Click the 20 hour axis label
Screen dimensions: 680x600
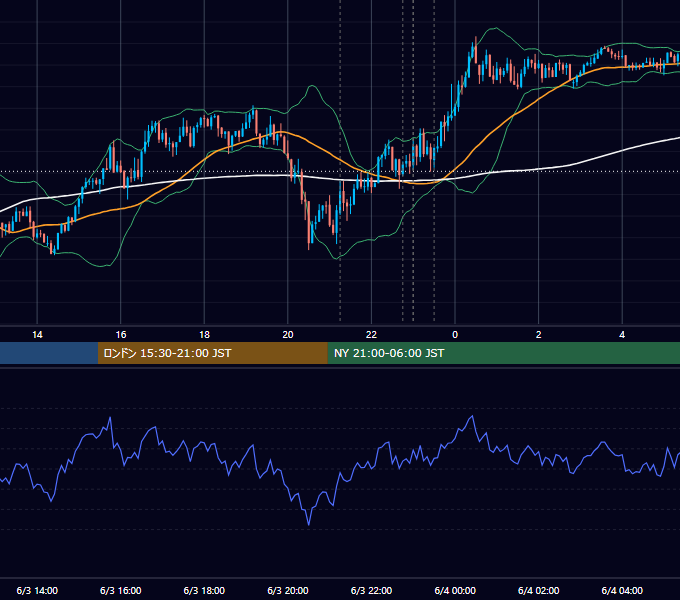pos(288,335)
